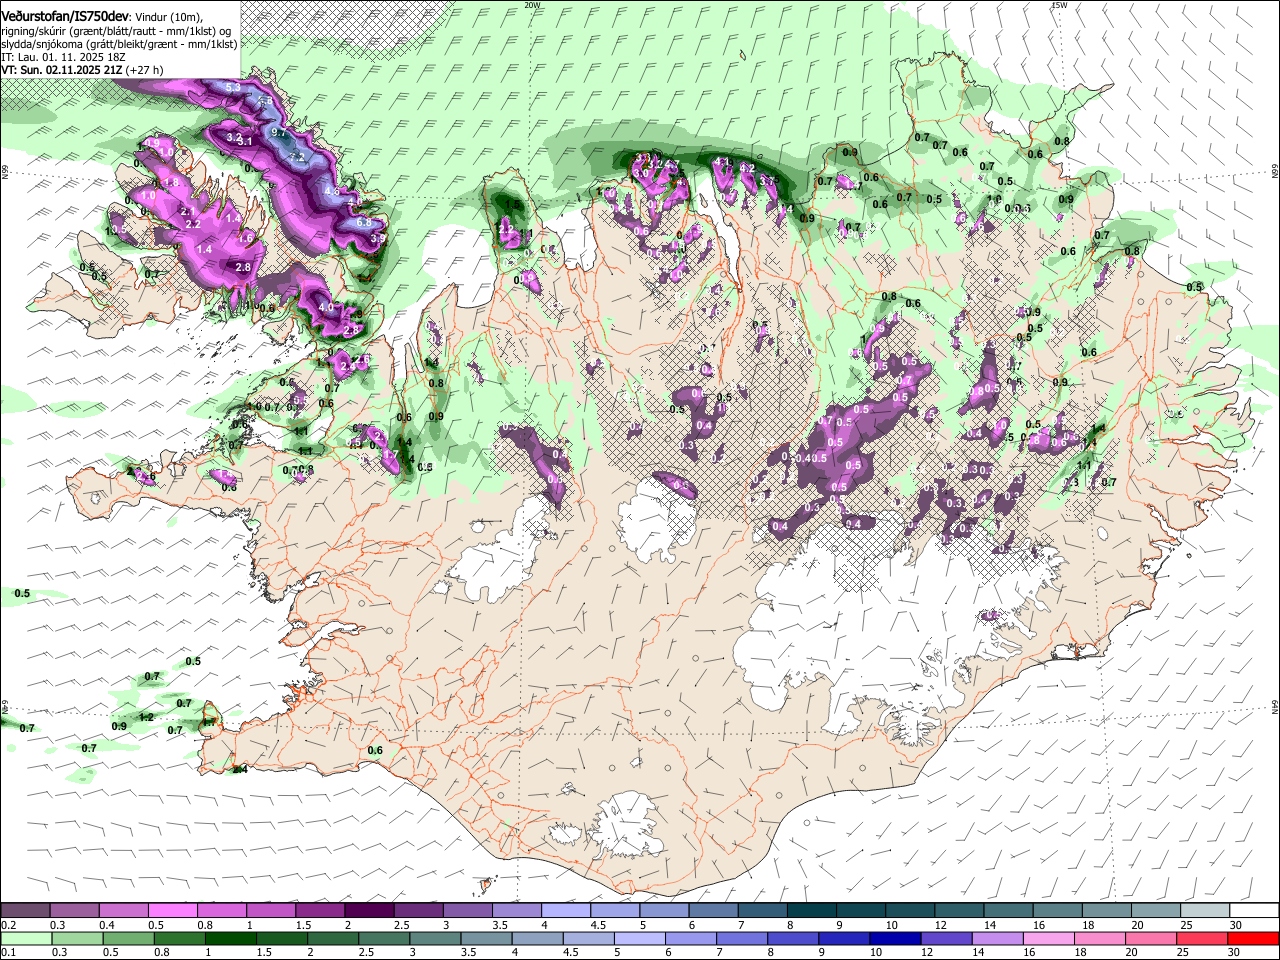Click the royal blue 8 swatch, lower legend row
This screenshot has height=960, width=1280.
(793, 938)
